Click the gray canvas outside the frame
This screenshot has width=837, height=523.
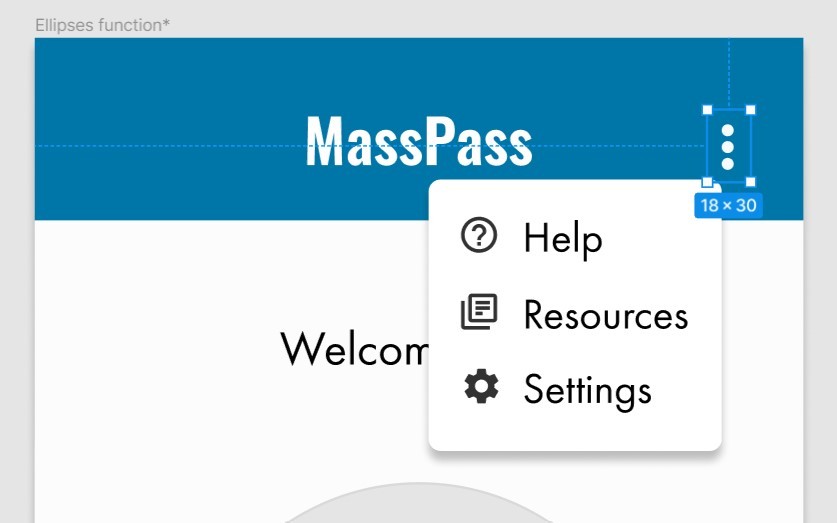(x=17, y=267)
